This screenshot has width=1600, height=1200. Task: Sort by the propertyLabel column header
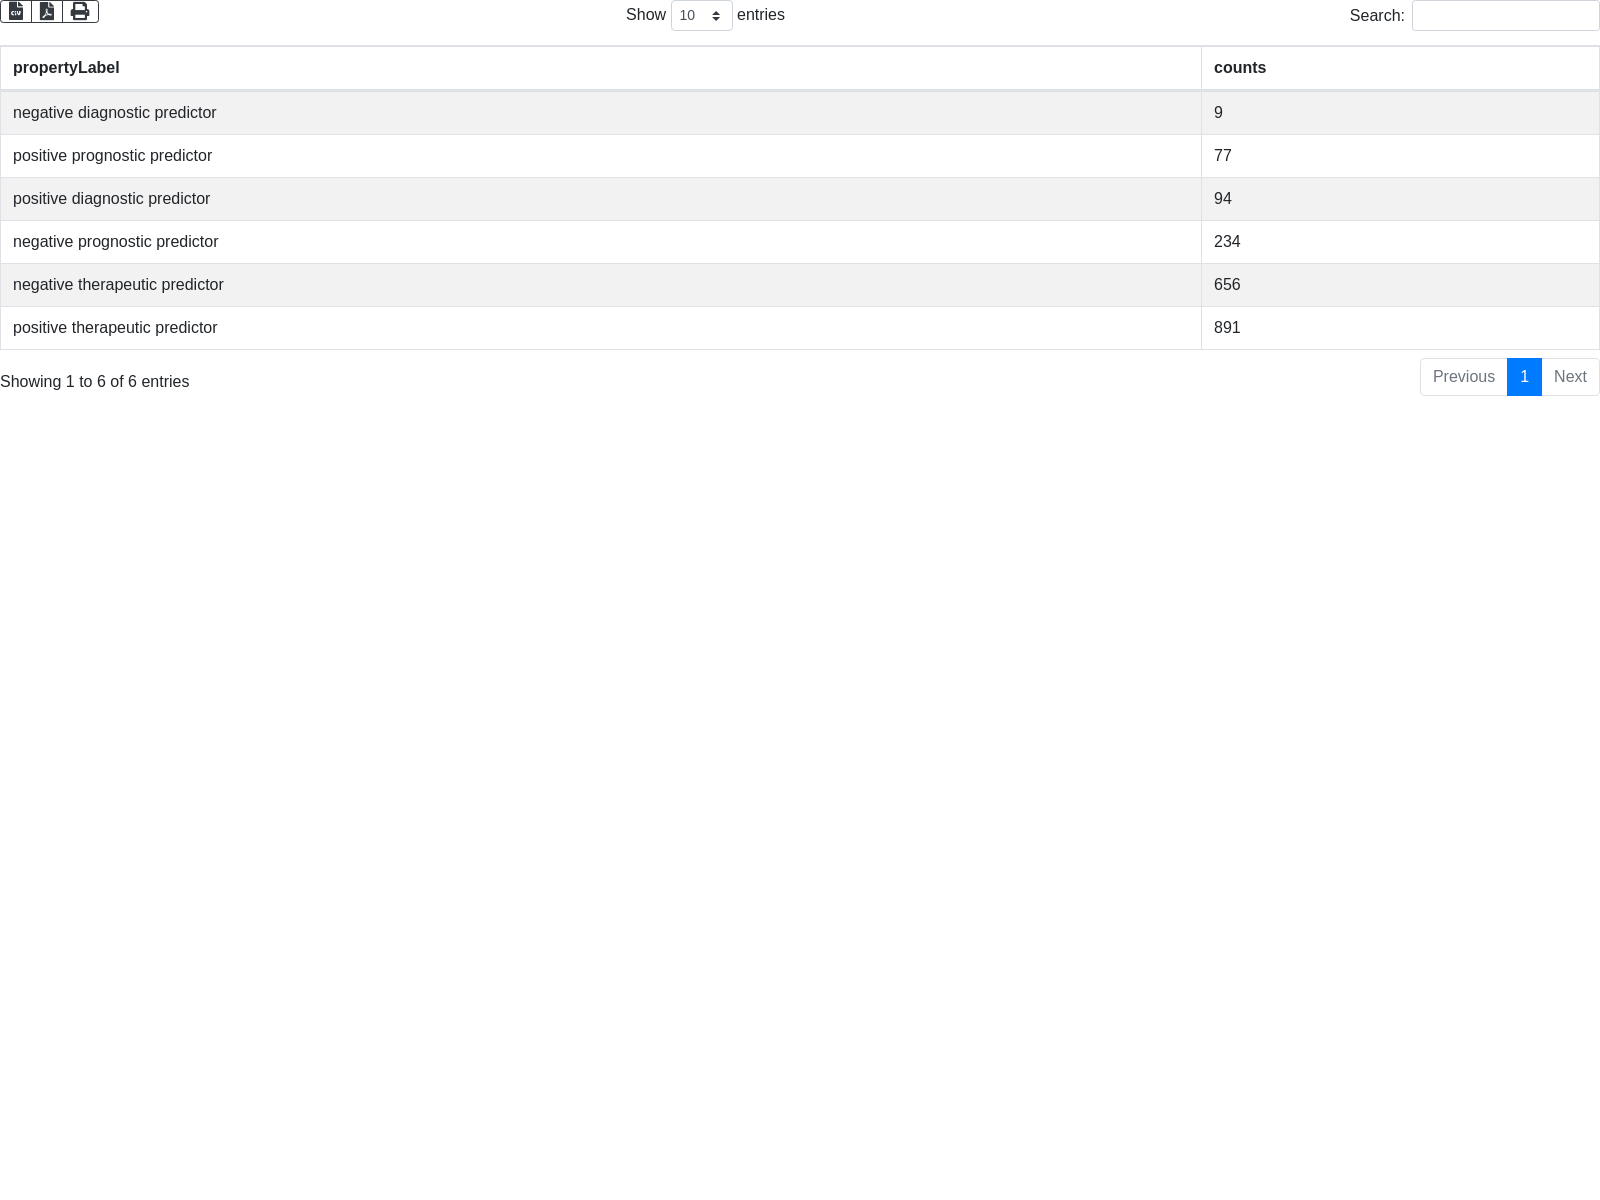coord(66,68)
